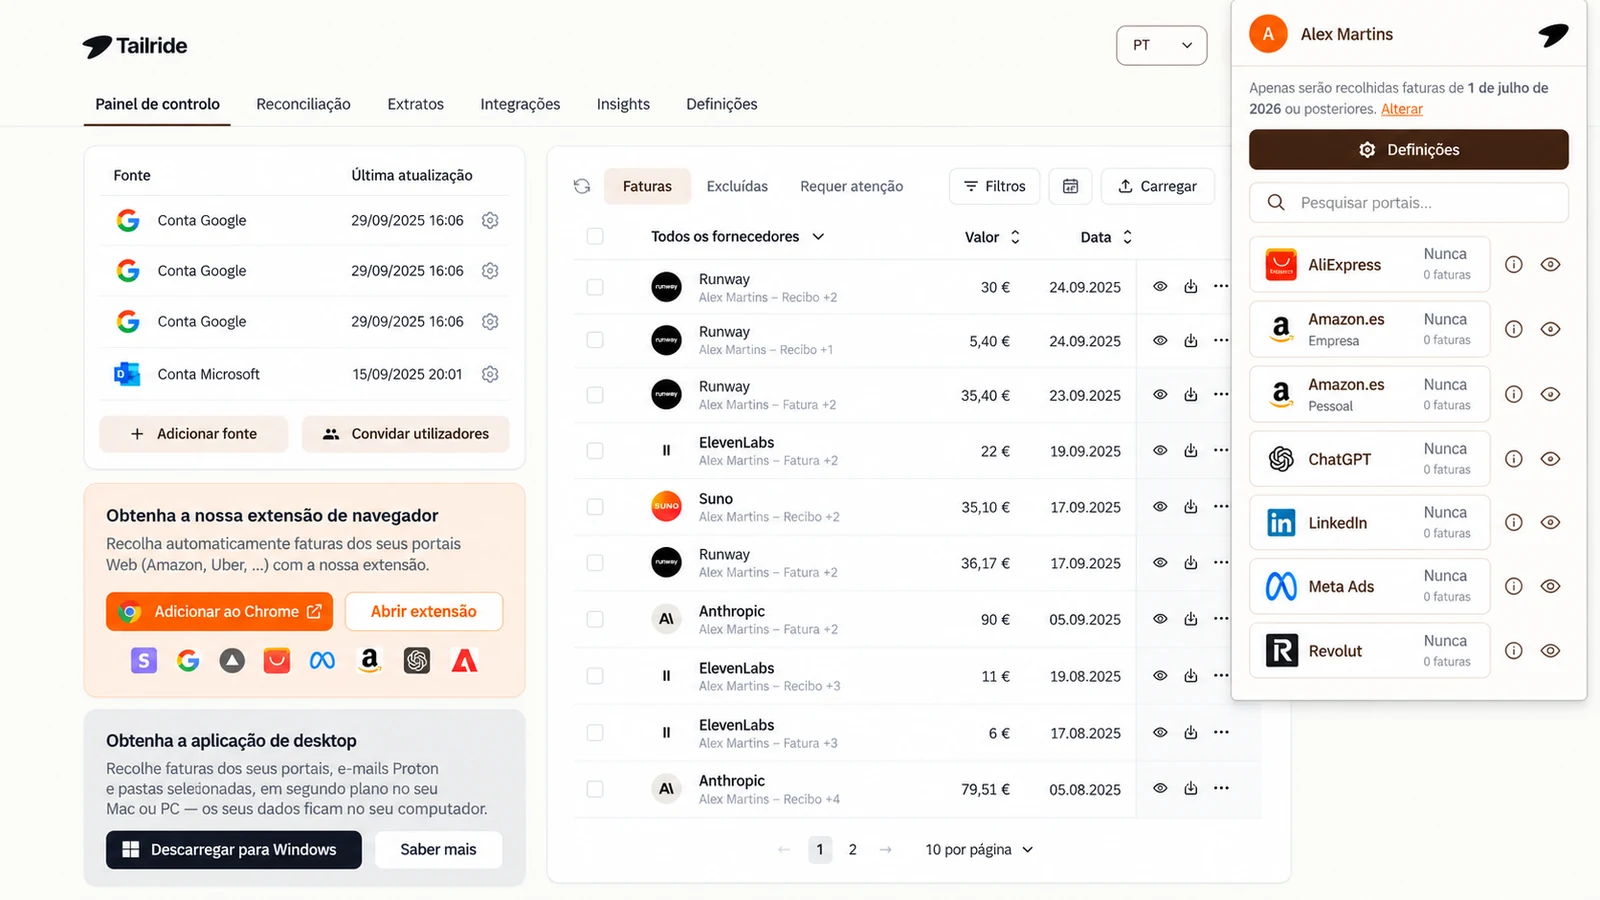The image size is (1600, 900).
Task: Click the Alterar link
Action: click(1401, 109)
